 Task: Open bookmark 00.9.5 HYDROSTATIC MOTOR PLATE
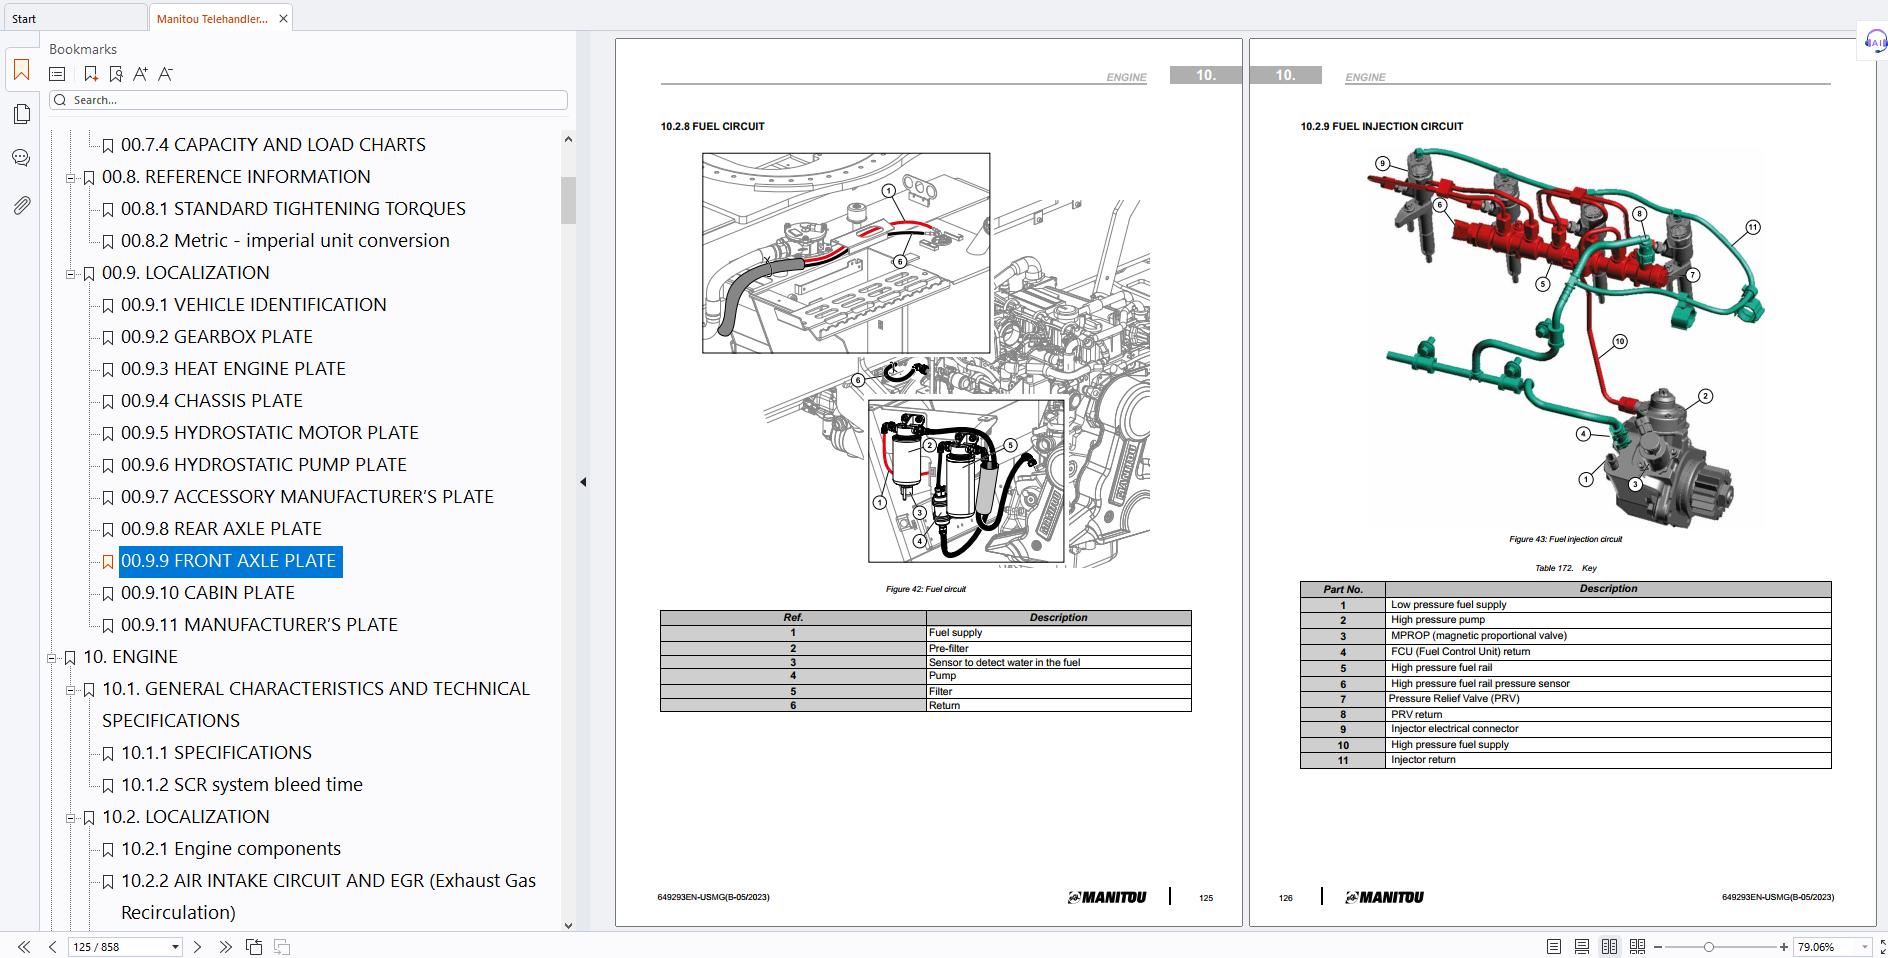270,433
